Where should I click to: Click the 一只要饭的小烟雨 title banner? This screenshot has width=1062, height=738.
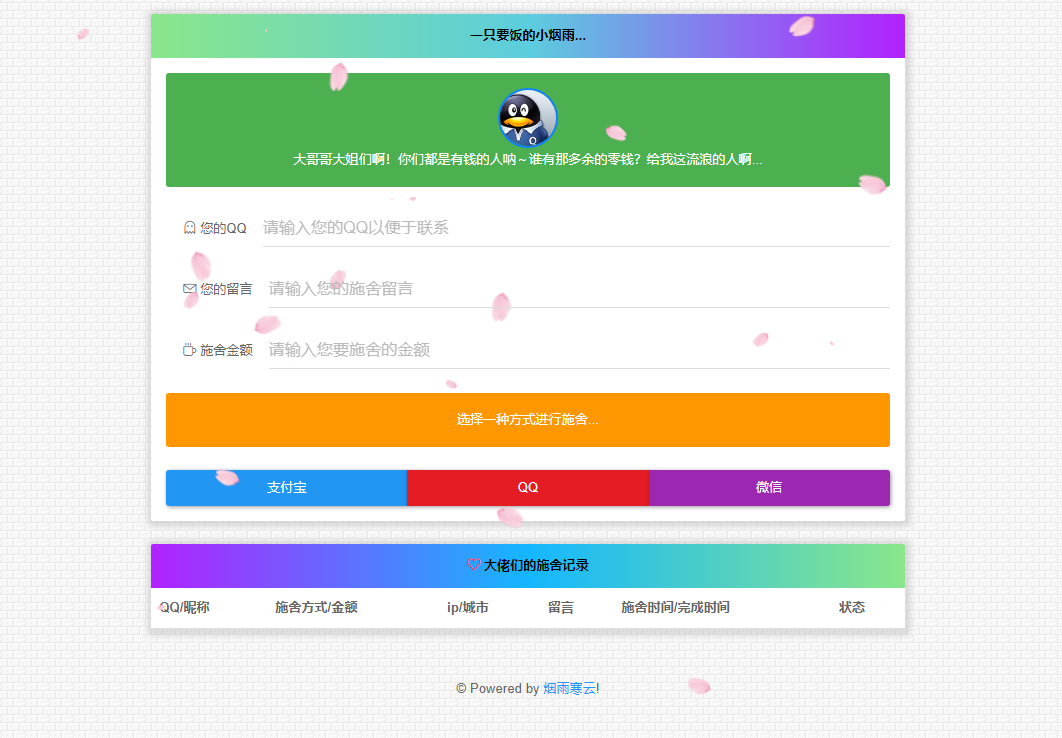pos(528,35)
